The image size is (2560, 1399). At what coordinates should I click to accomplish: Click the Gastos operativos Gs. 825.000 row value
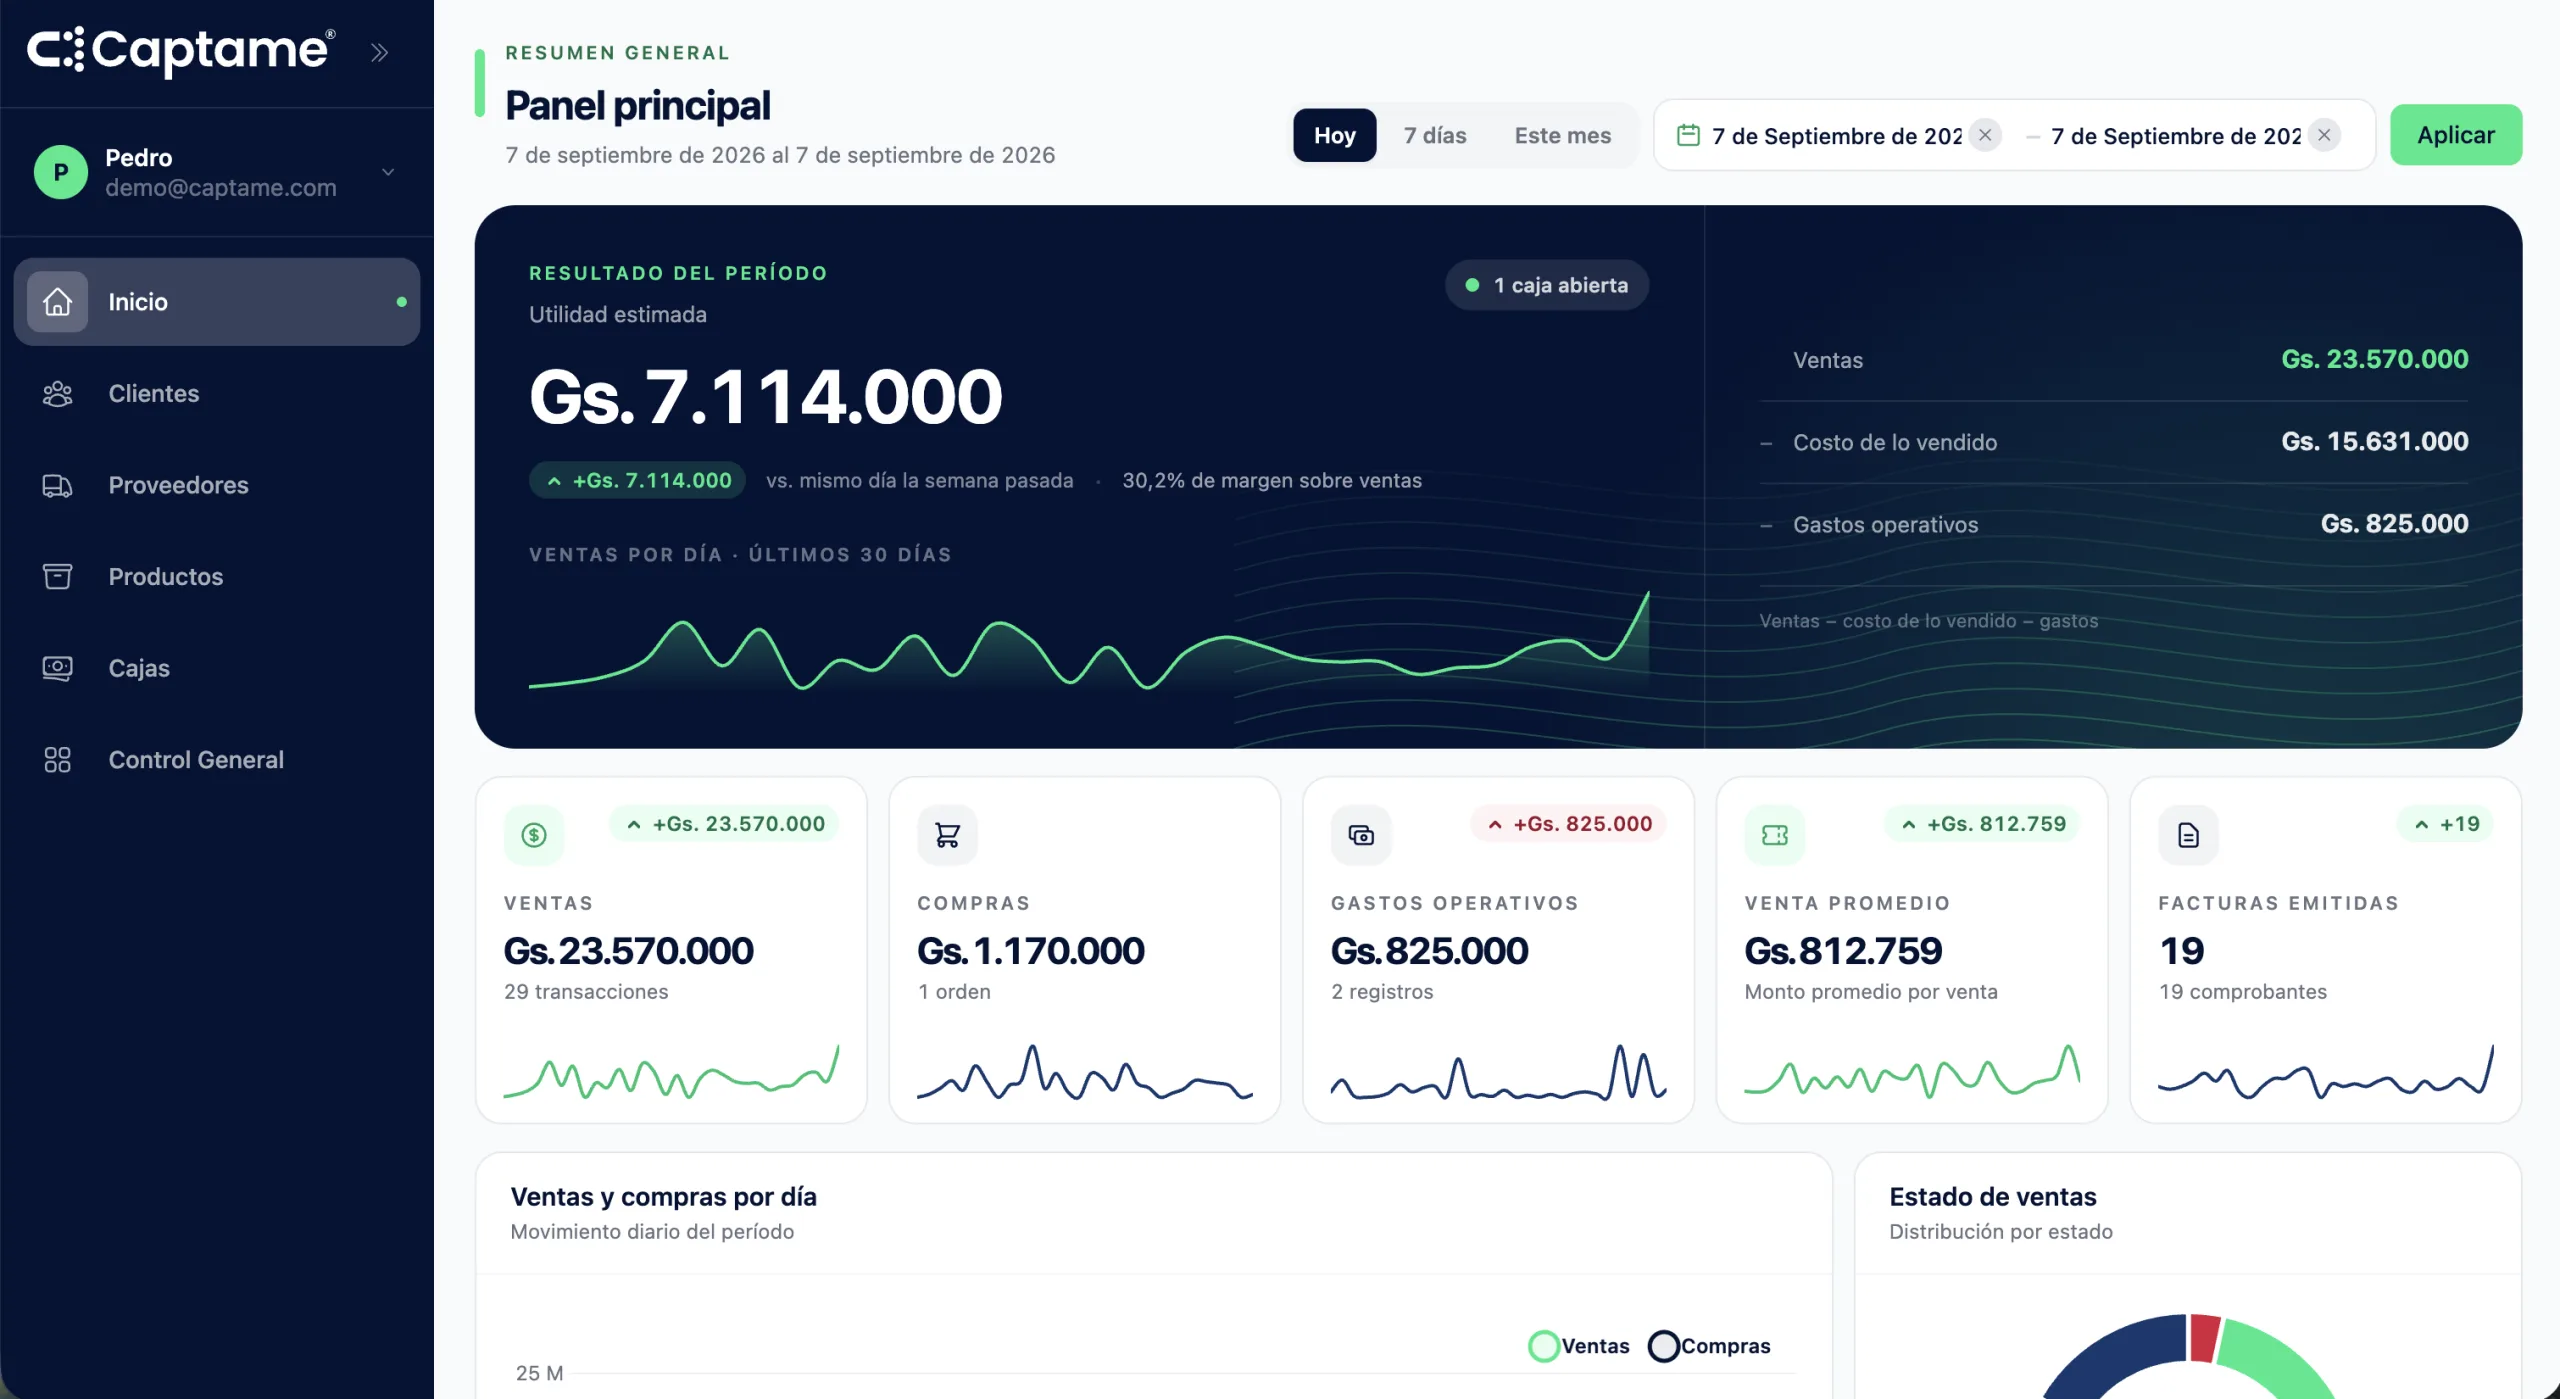(x=2394, y=524)
